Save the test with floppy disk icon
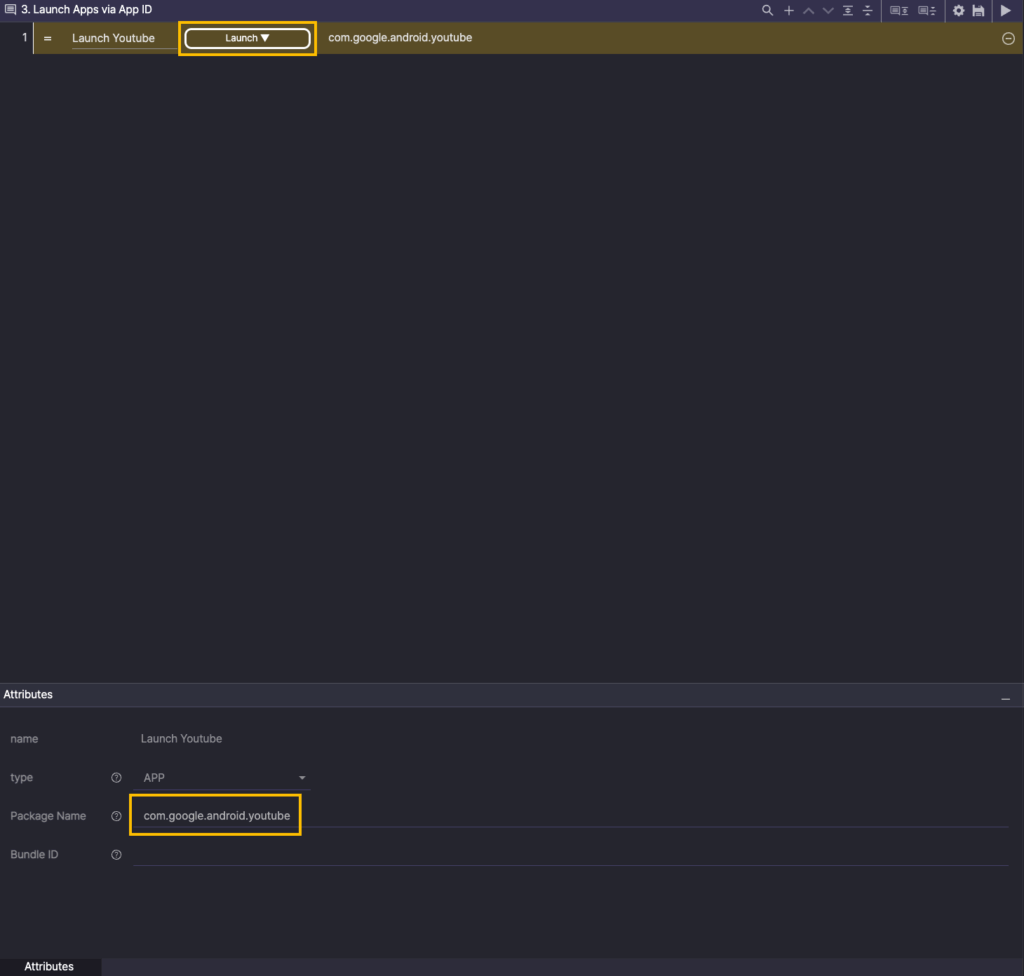The width and height of the screenshot is (1024, 976). point(978,10)
